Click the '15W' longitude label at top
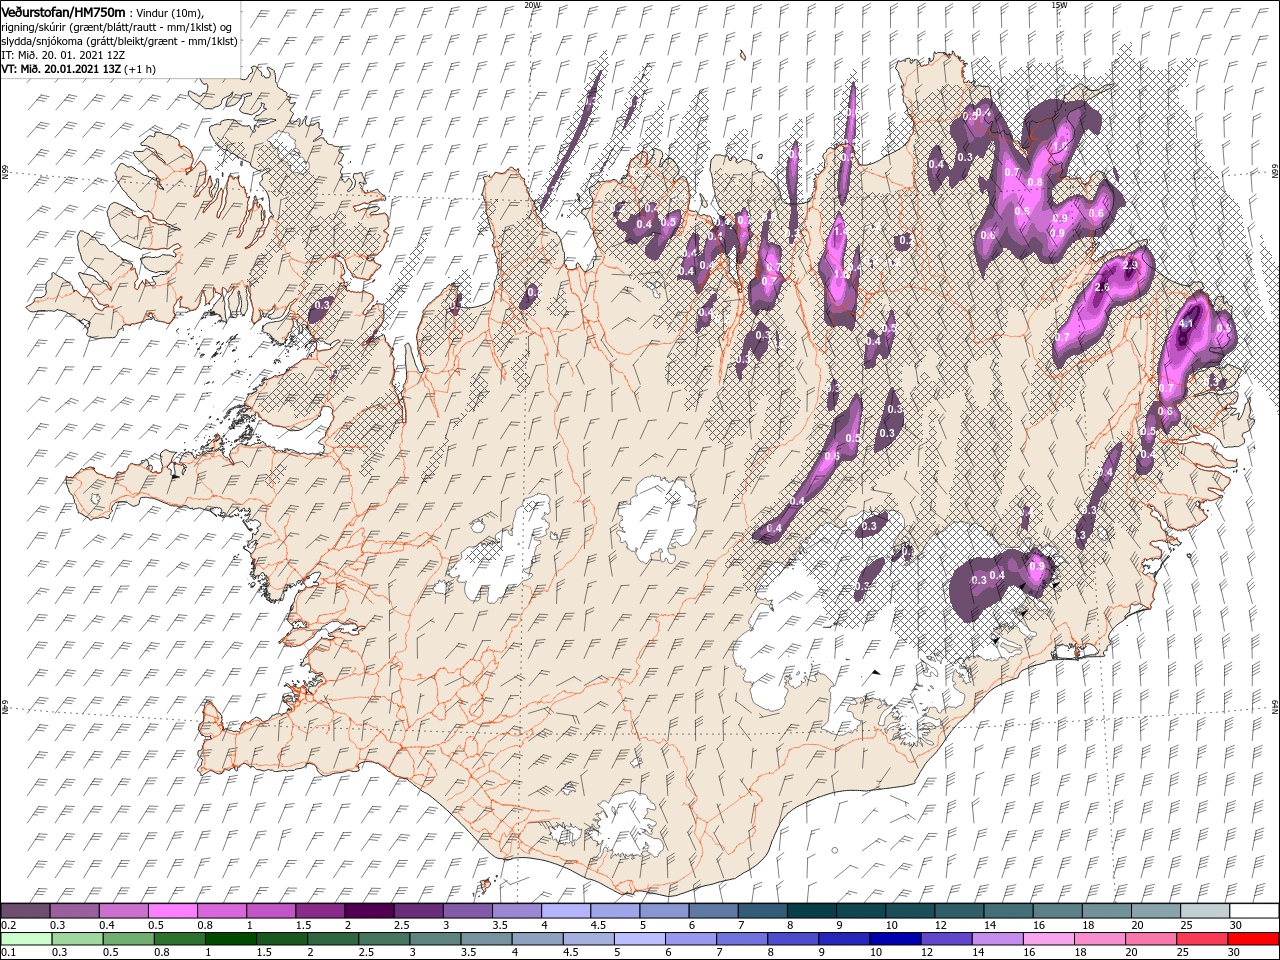The image size is (1280, 960). click(1059, 4)
